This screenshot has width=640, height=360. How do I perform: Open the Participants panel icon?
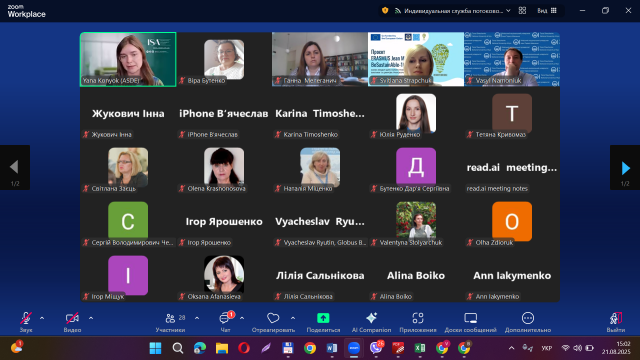[x=171, y=318]
